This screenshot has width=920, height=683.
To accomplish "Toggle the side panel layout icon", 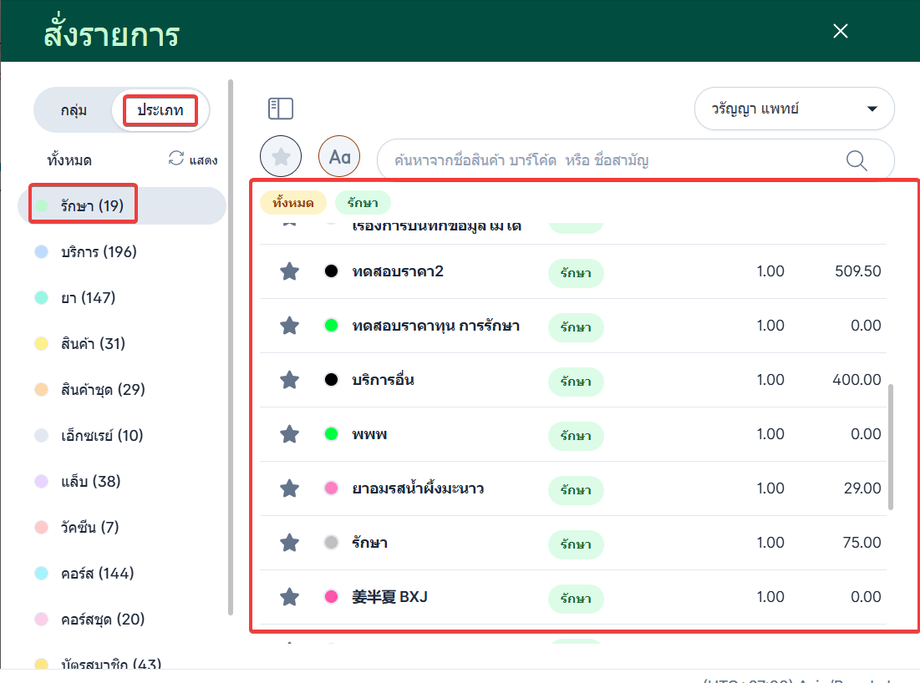I will (280, 109).
